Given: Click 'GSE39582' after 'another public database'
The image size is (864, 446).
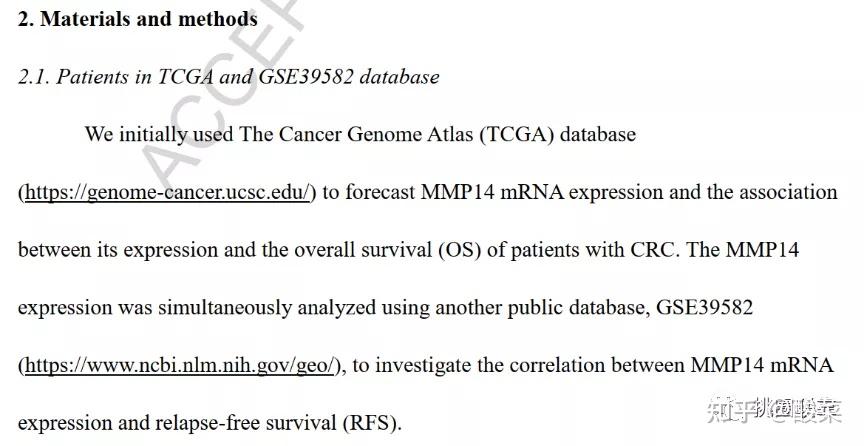Looking at the screenshot, I should [x=704, y=308].
